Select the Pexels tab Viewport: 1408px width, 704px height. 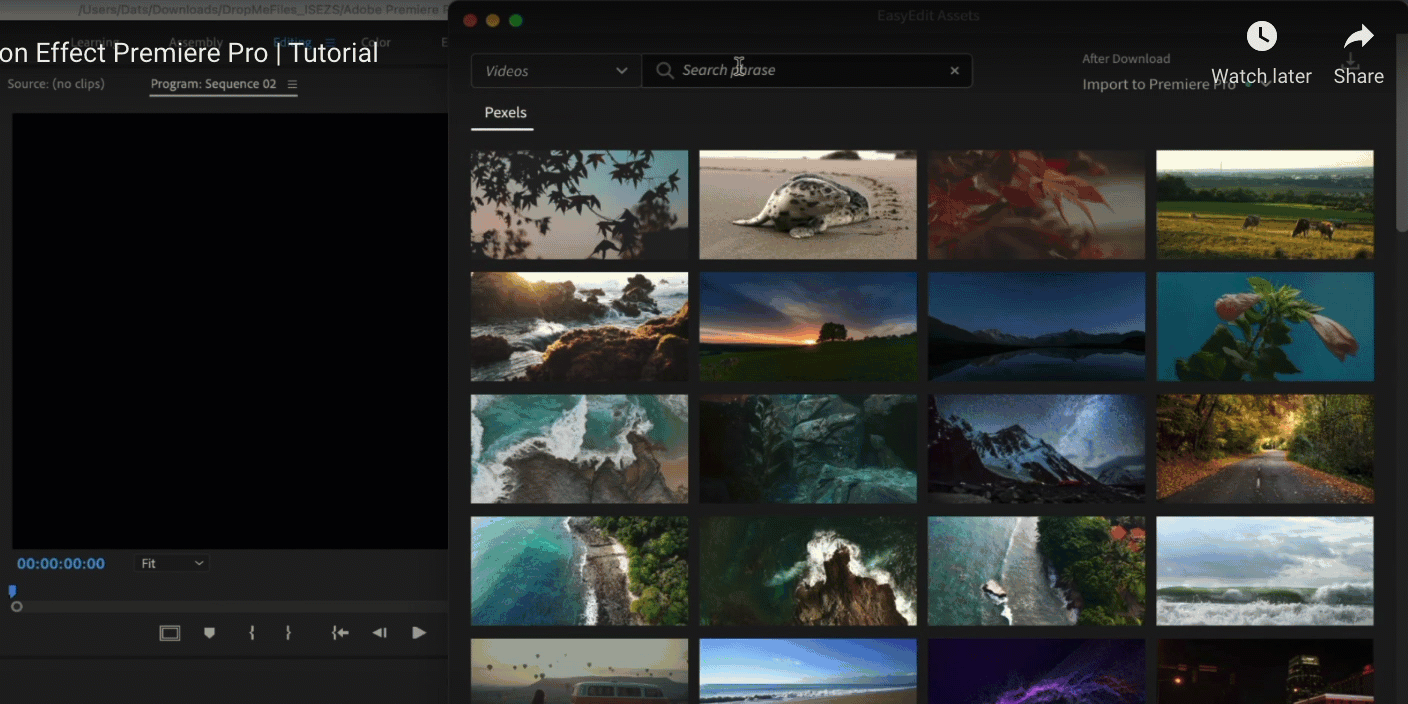(505, 113)
